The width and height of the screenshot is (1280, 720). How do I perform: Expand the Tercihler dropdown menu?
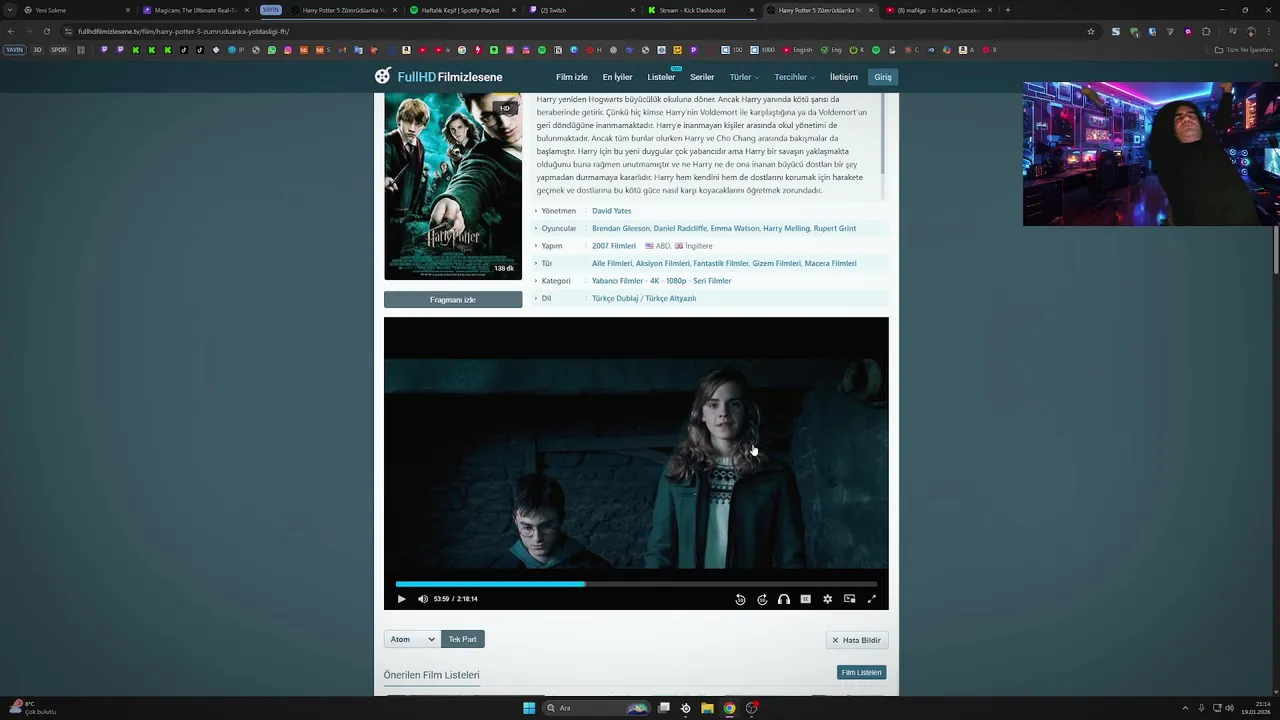click(794, 77)
